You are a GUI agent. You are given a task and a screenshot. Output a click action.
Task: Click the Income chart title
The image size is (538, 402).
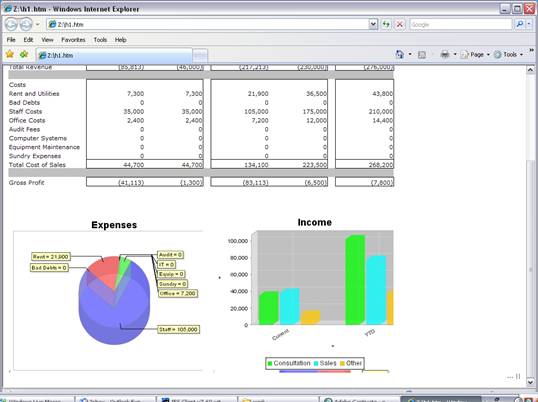[x=315, y=222]
